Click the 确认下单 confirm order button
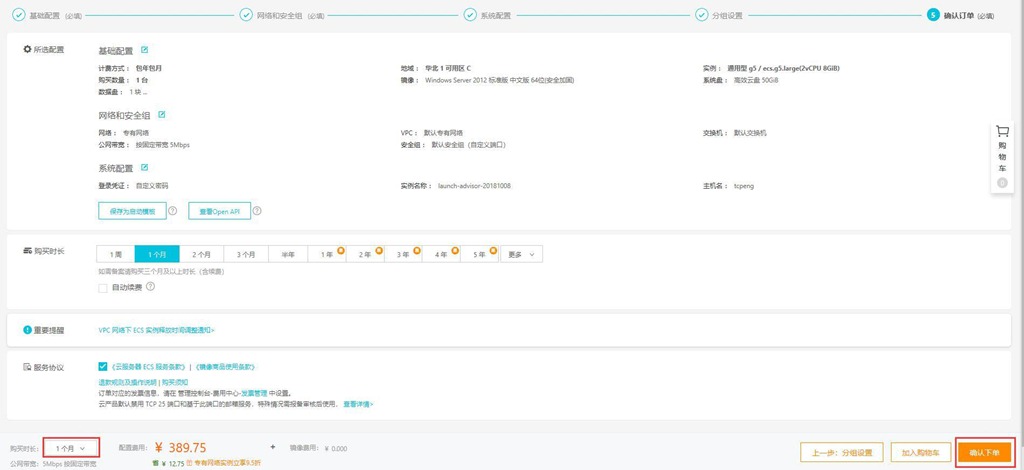Viewport: 1024px width, 470px height. pyautogui.click(x=985, y=452)
